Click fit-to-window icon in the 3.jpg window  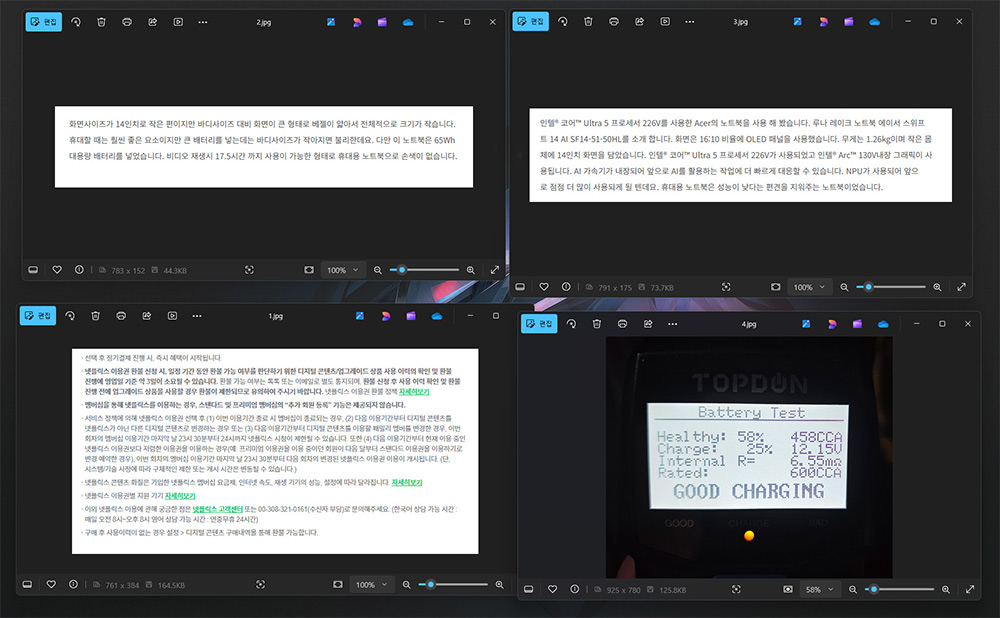(x=776, y=287)
